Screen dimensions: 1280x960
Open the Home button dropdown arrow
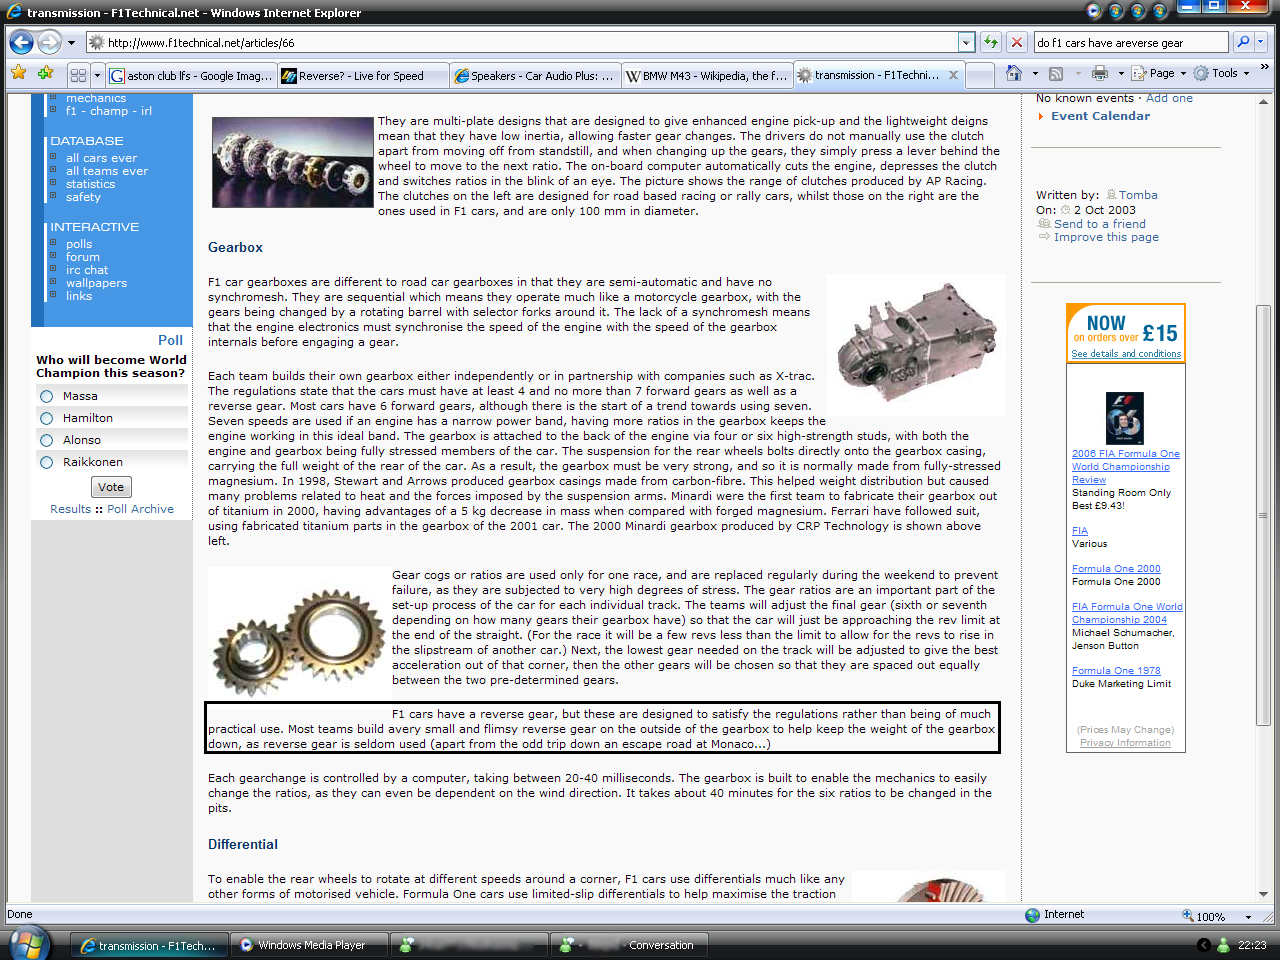(x=1035, y=73)
